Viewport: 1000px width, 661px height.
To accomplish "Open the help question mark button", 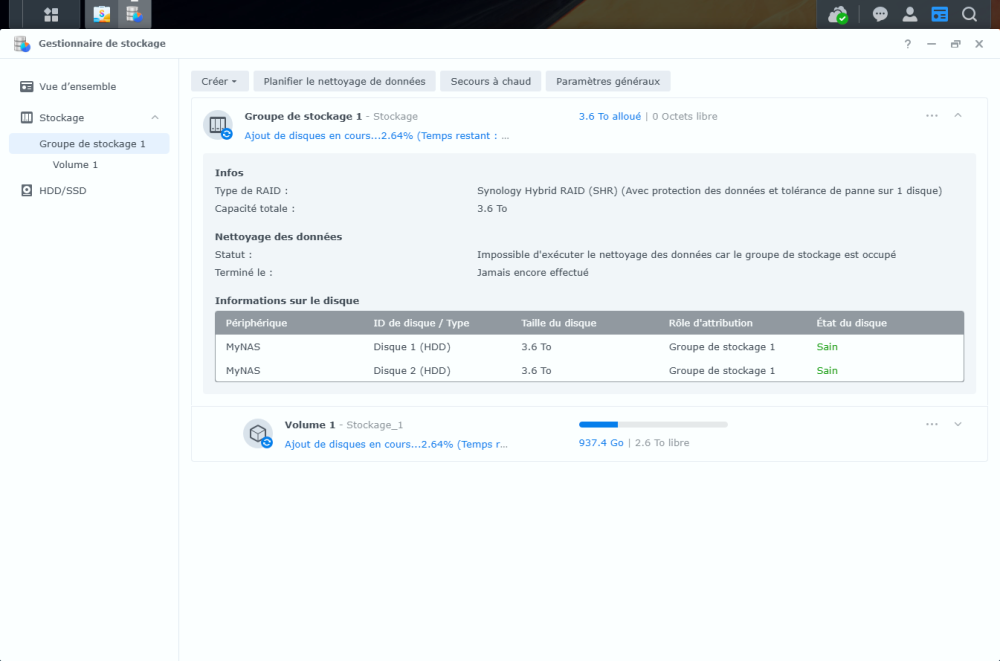I will coord(908,44).
